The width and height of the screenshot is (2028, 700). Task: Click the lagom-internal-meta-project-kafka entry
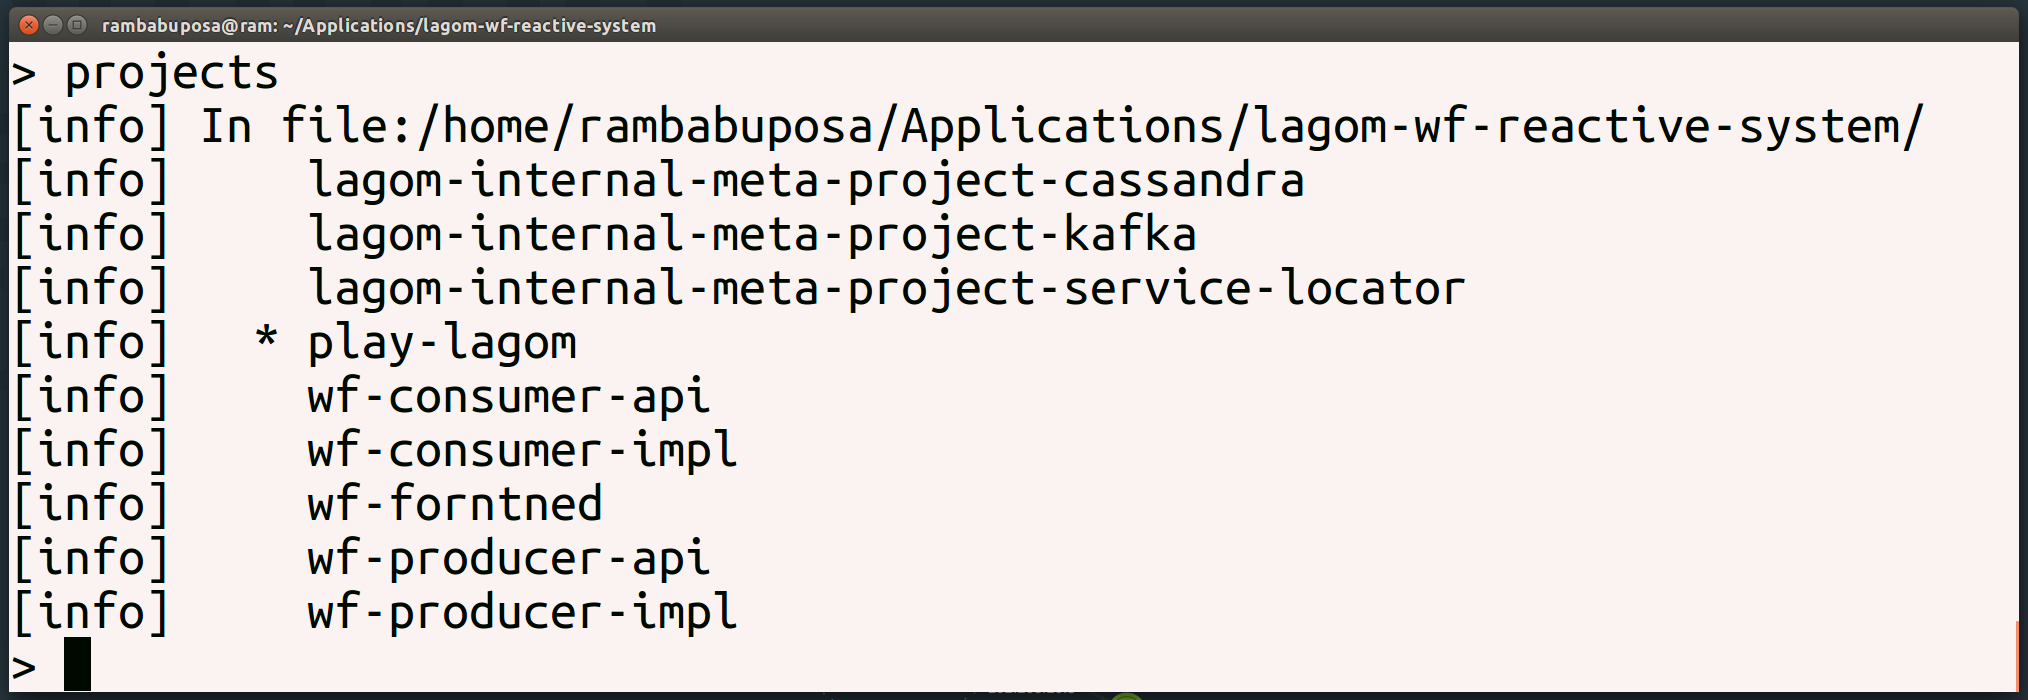752,236
